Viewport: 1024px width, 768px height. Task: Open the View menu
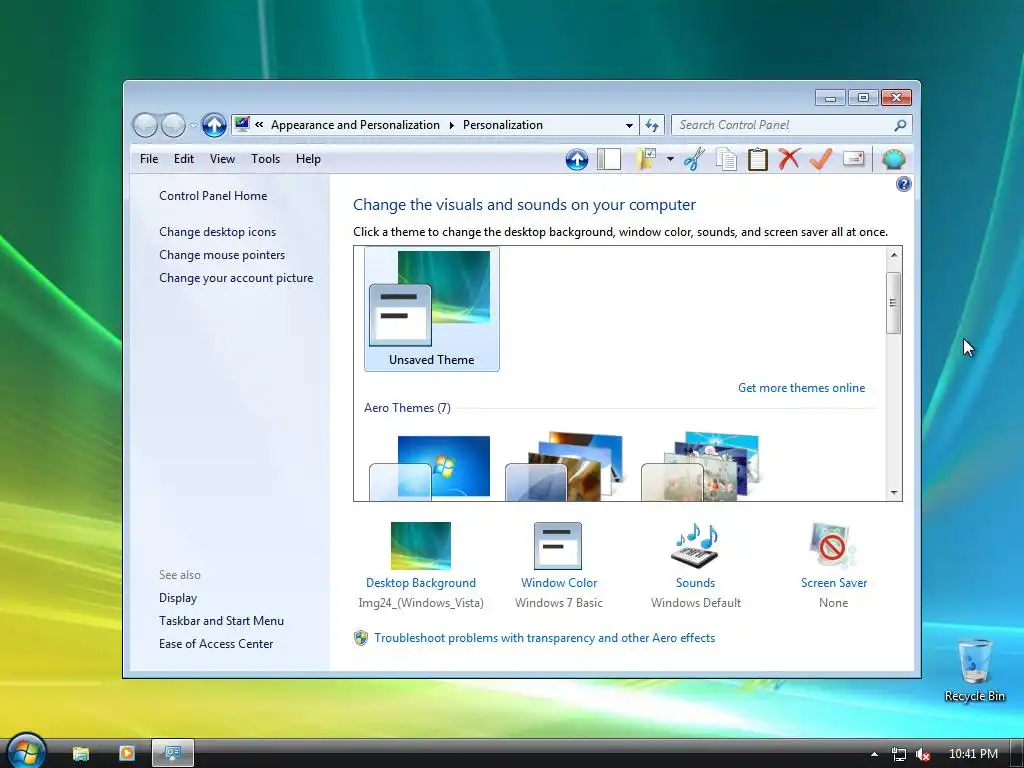tap(222, 159)
